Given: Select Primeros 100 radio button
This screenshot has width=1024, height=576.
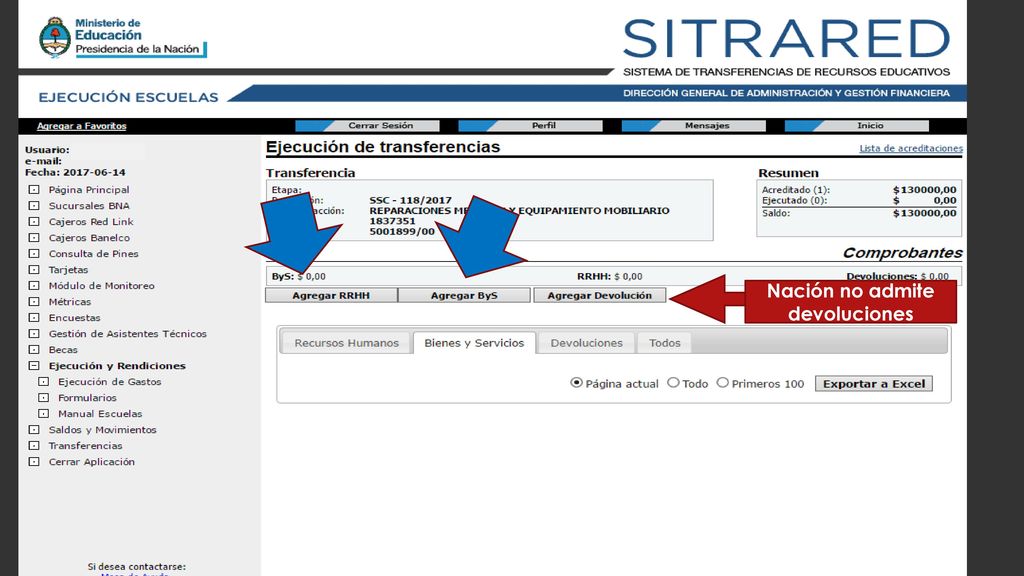Looking at the screenshot, I should (722, 383).
